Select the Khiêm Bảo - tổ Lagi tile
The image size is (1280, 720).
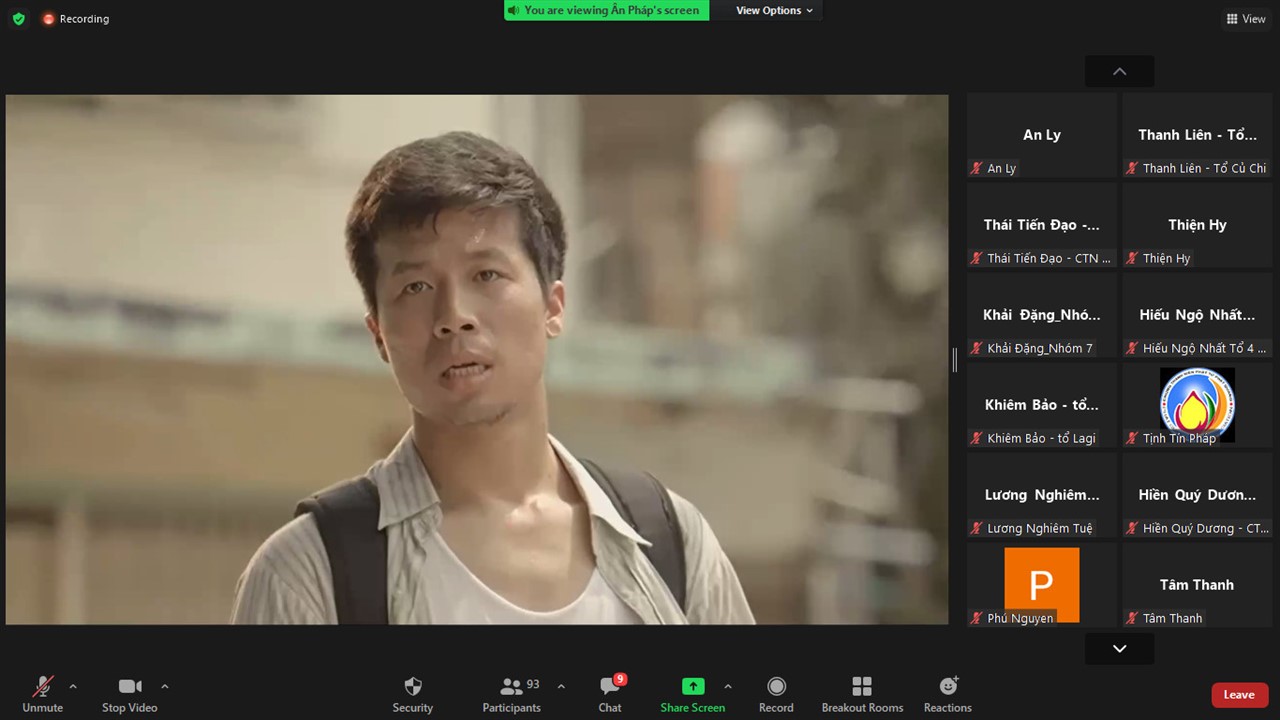[x=1042, y=405]
